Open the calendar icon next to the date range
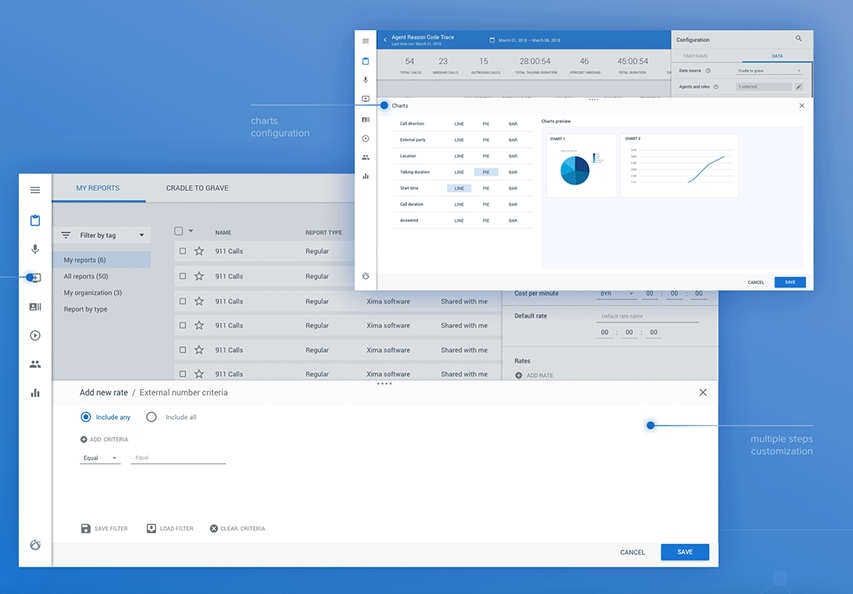Screen dimensions: 853x594 pos(492,40)
